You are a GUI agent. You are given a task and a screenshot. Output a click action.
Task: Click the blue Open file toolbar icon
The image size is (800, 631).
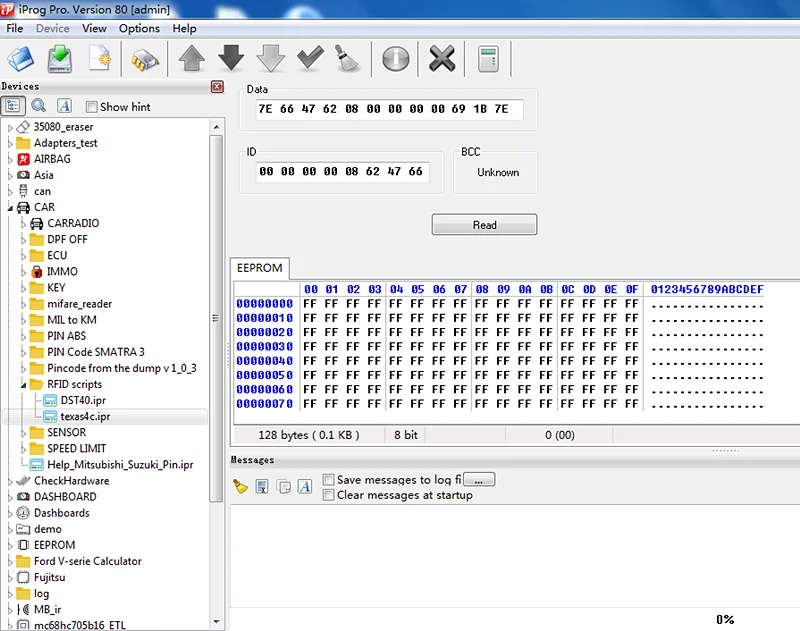20,59
